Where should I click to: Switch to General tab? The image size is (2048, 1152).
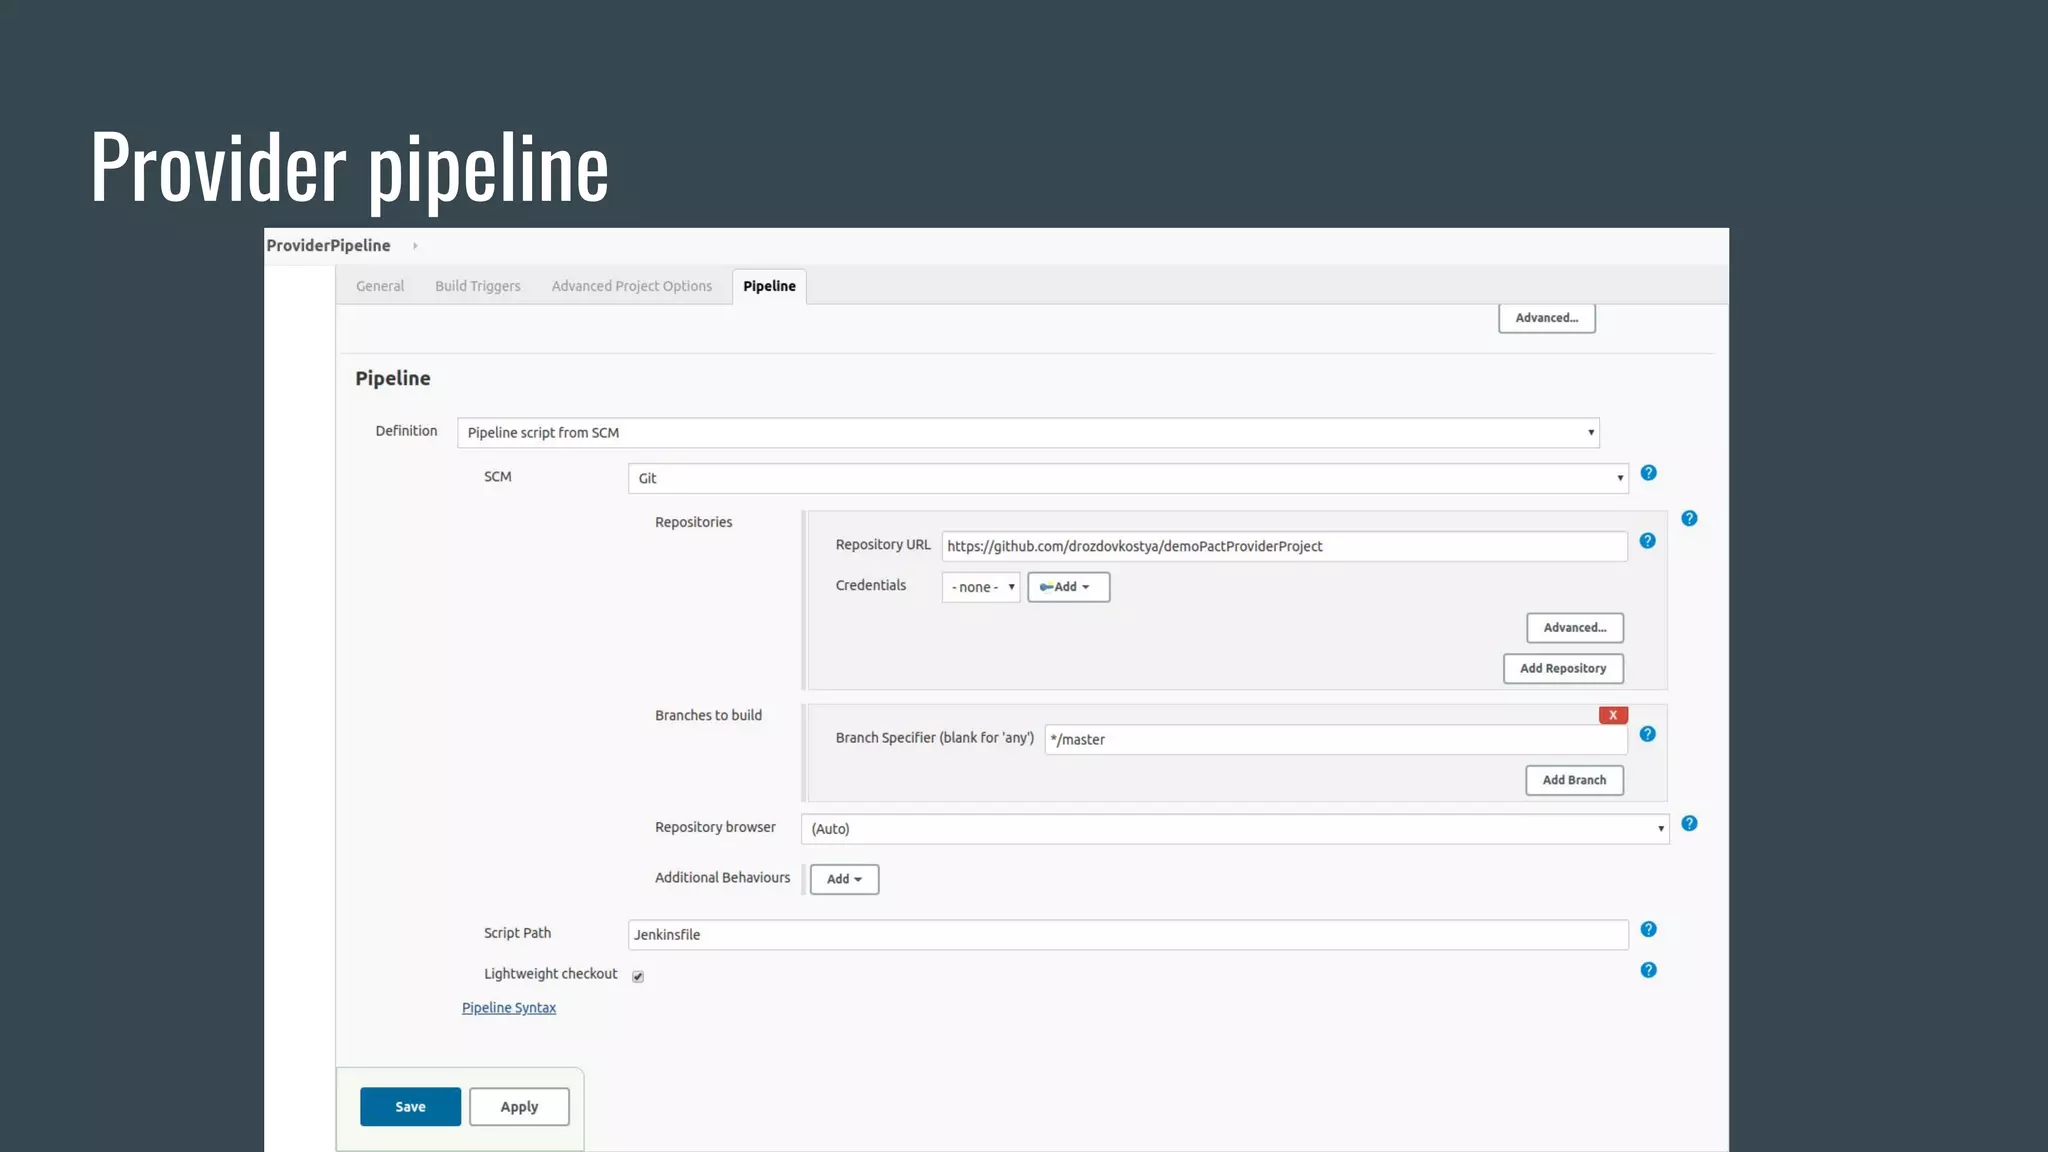[x=380, y=286]
